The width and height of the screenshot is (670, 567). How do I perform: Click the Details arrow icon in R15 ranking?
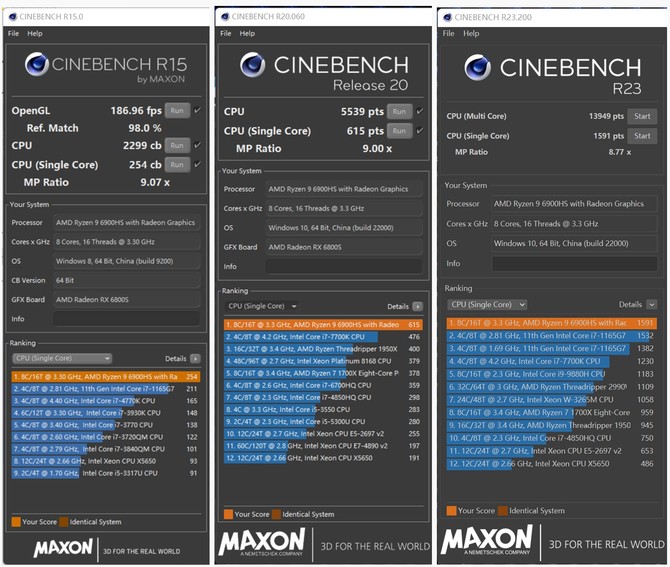pyautogui.click(x=195, y=358)
